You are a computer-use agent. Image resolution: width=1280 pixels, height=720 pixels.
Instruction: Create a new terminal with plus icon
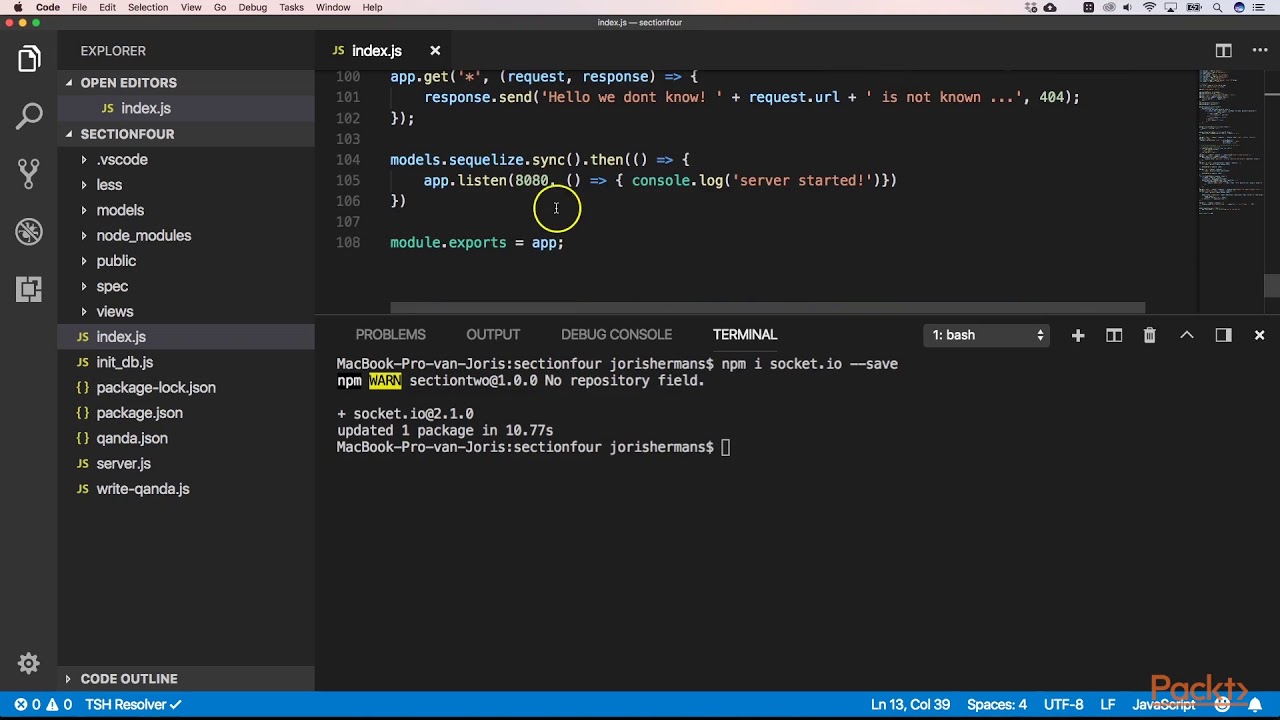[1078, 335]
